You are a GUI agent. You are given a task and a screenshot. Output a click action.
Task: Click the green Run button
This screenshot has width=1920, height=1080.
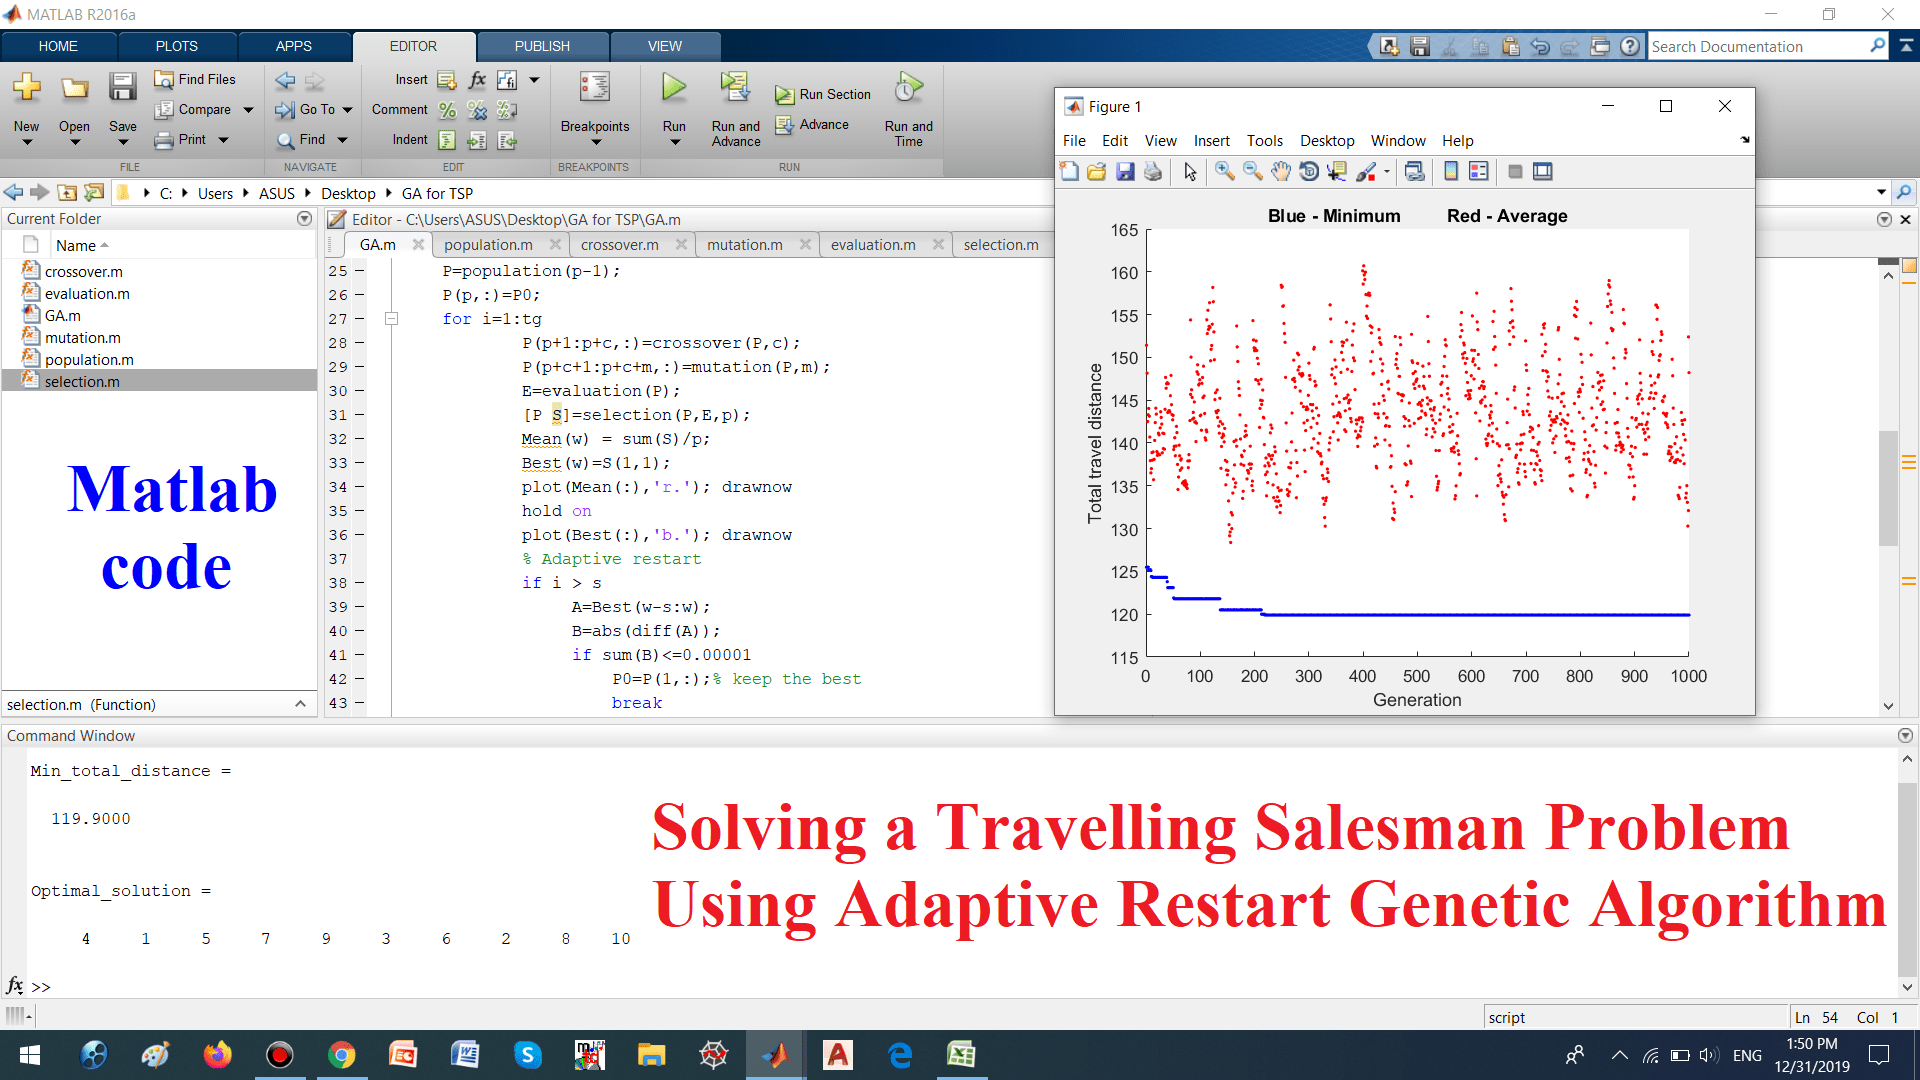pyautogui.click(x=674, y=89)
